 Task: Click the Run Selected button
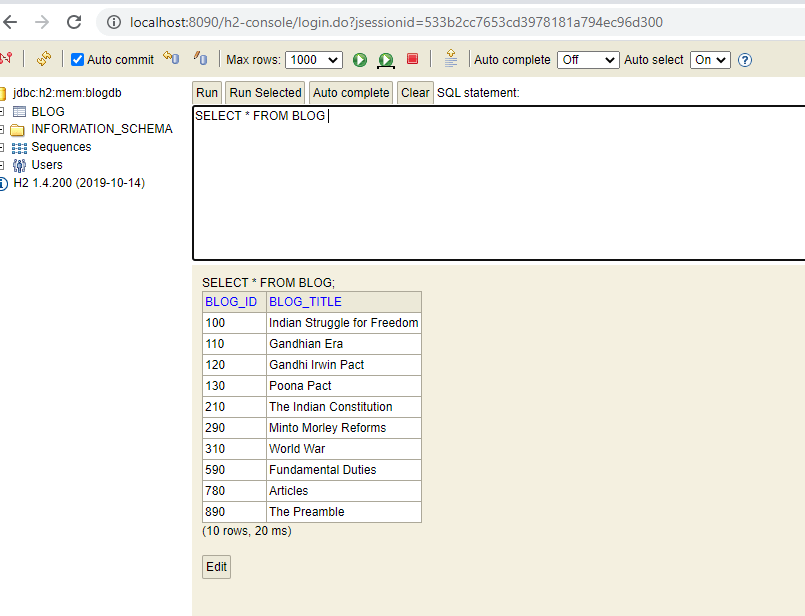pyautogui.click(x=264, y=92)
